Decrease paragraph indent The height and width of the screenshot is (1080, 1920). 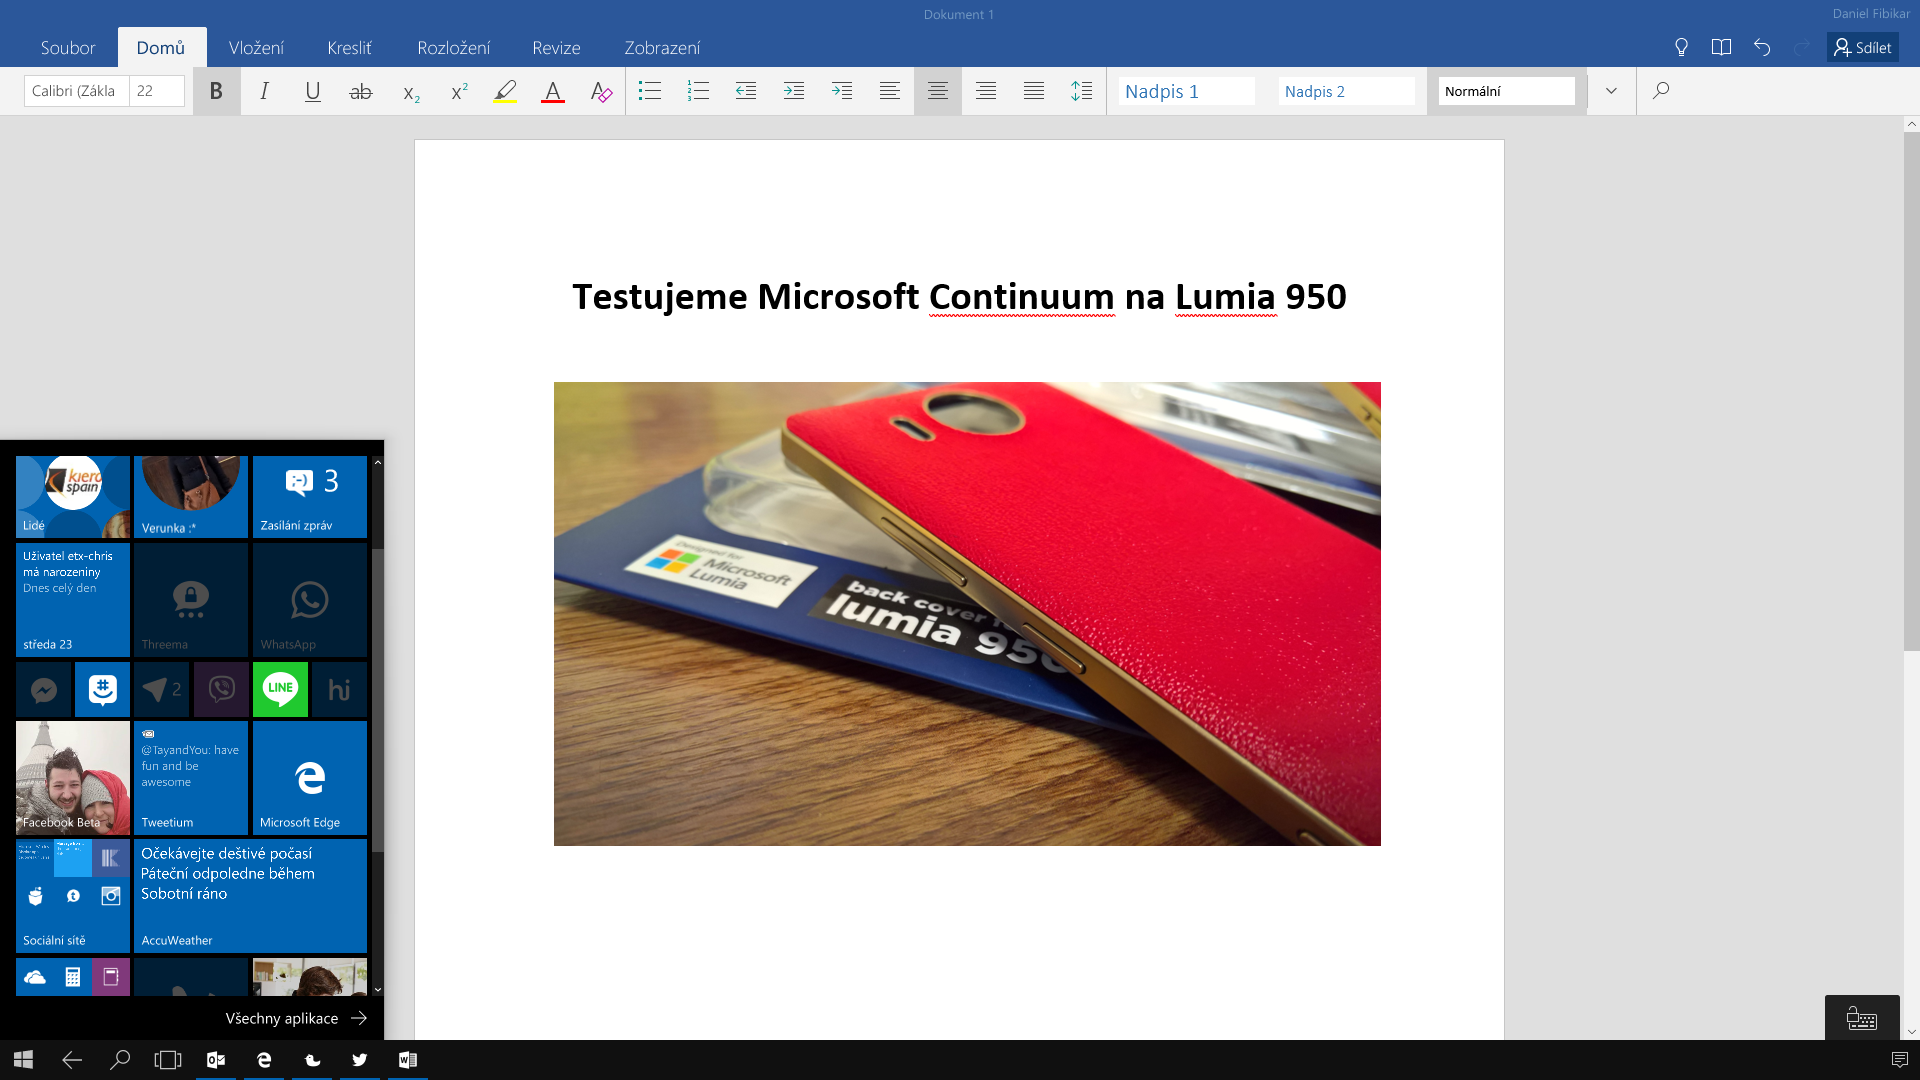tap(746, 91)
